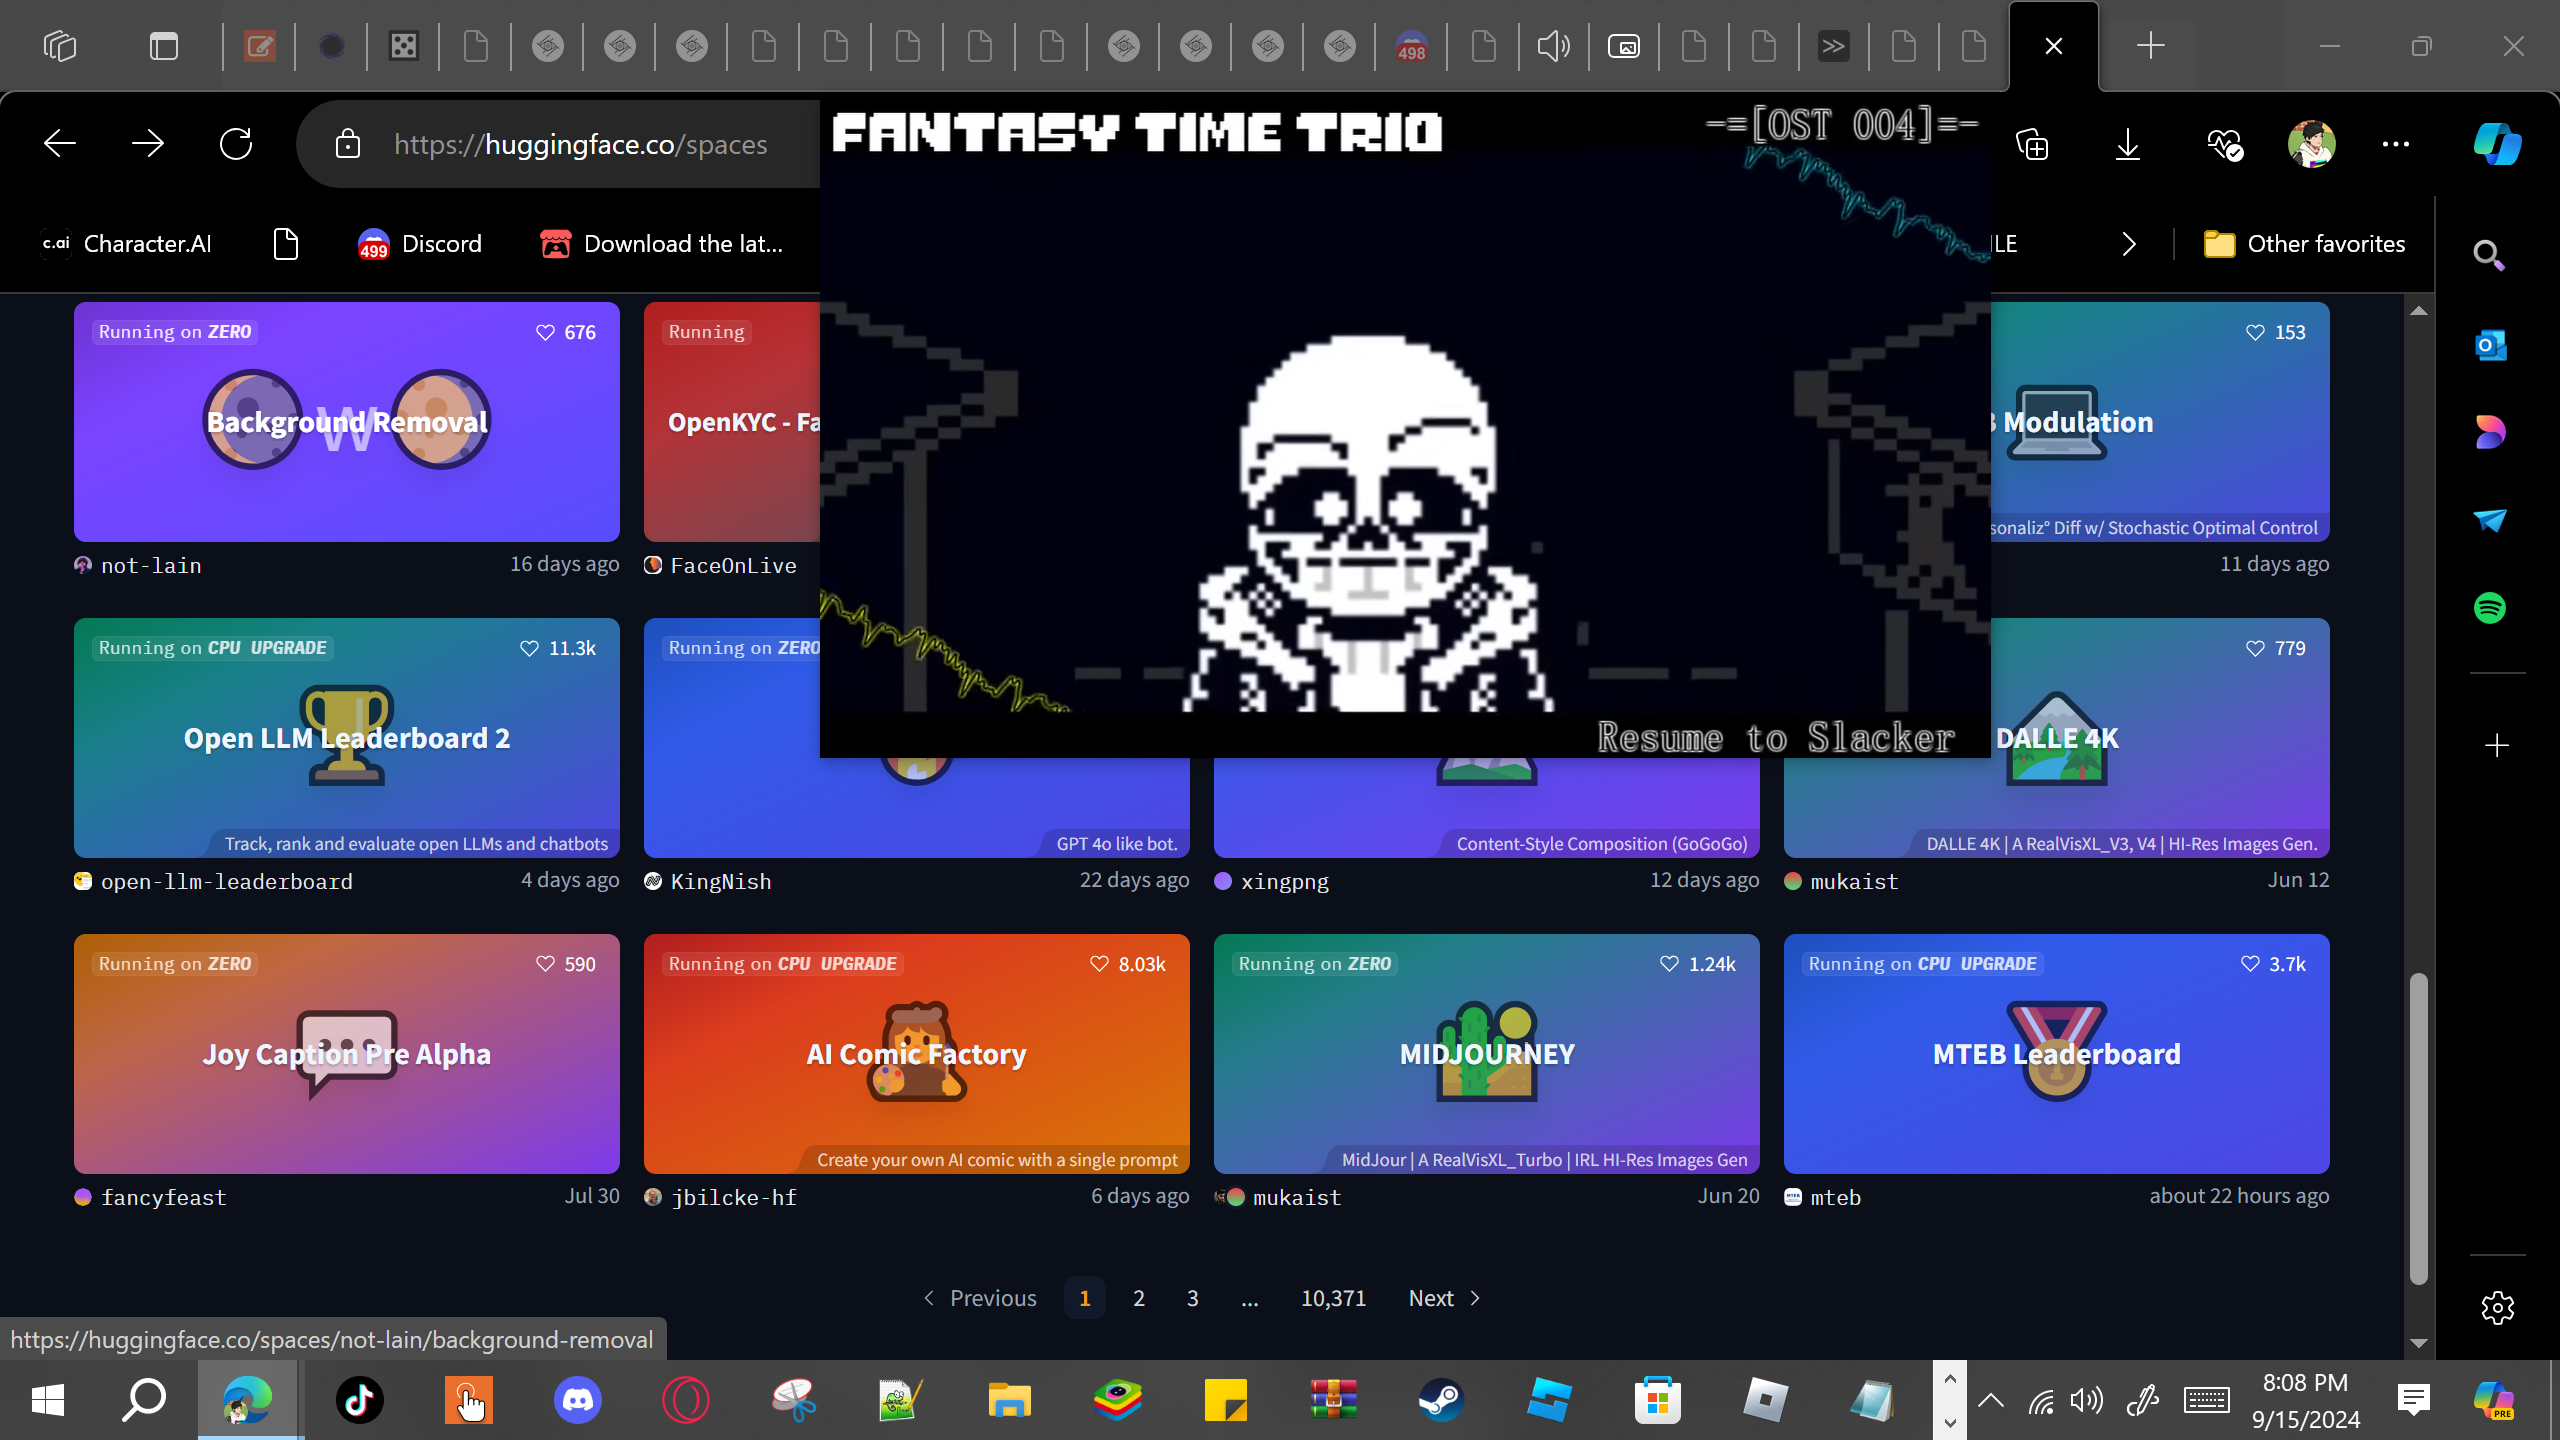Open sidebar settings gear icon
This screenshot has height=1440, width=2560.
tap(2497, 1307)
